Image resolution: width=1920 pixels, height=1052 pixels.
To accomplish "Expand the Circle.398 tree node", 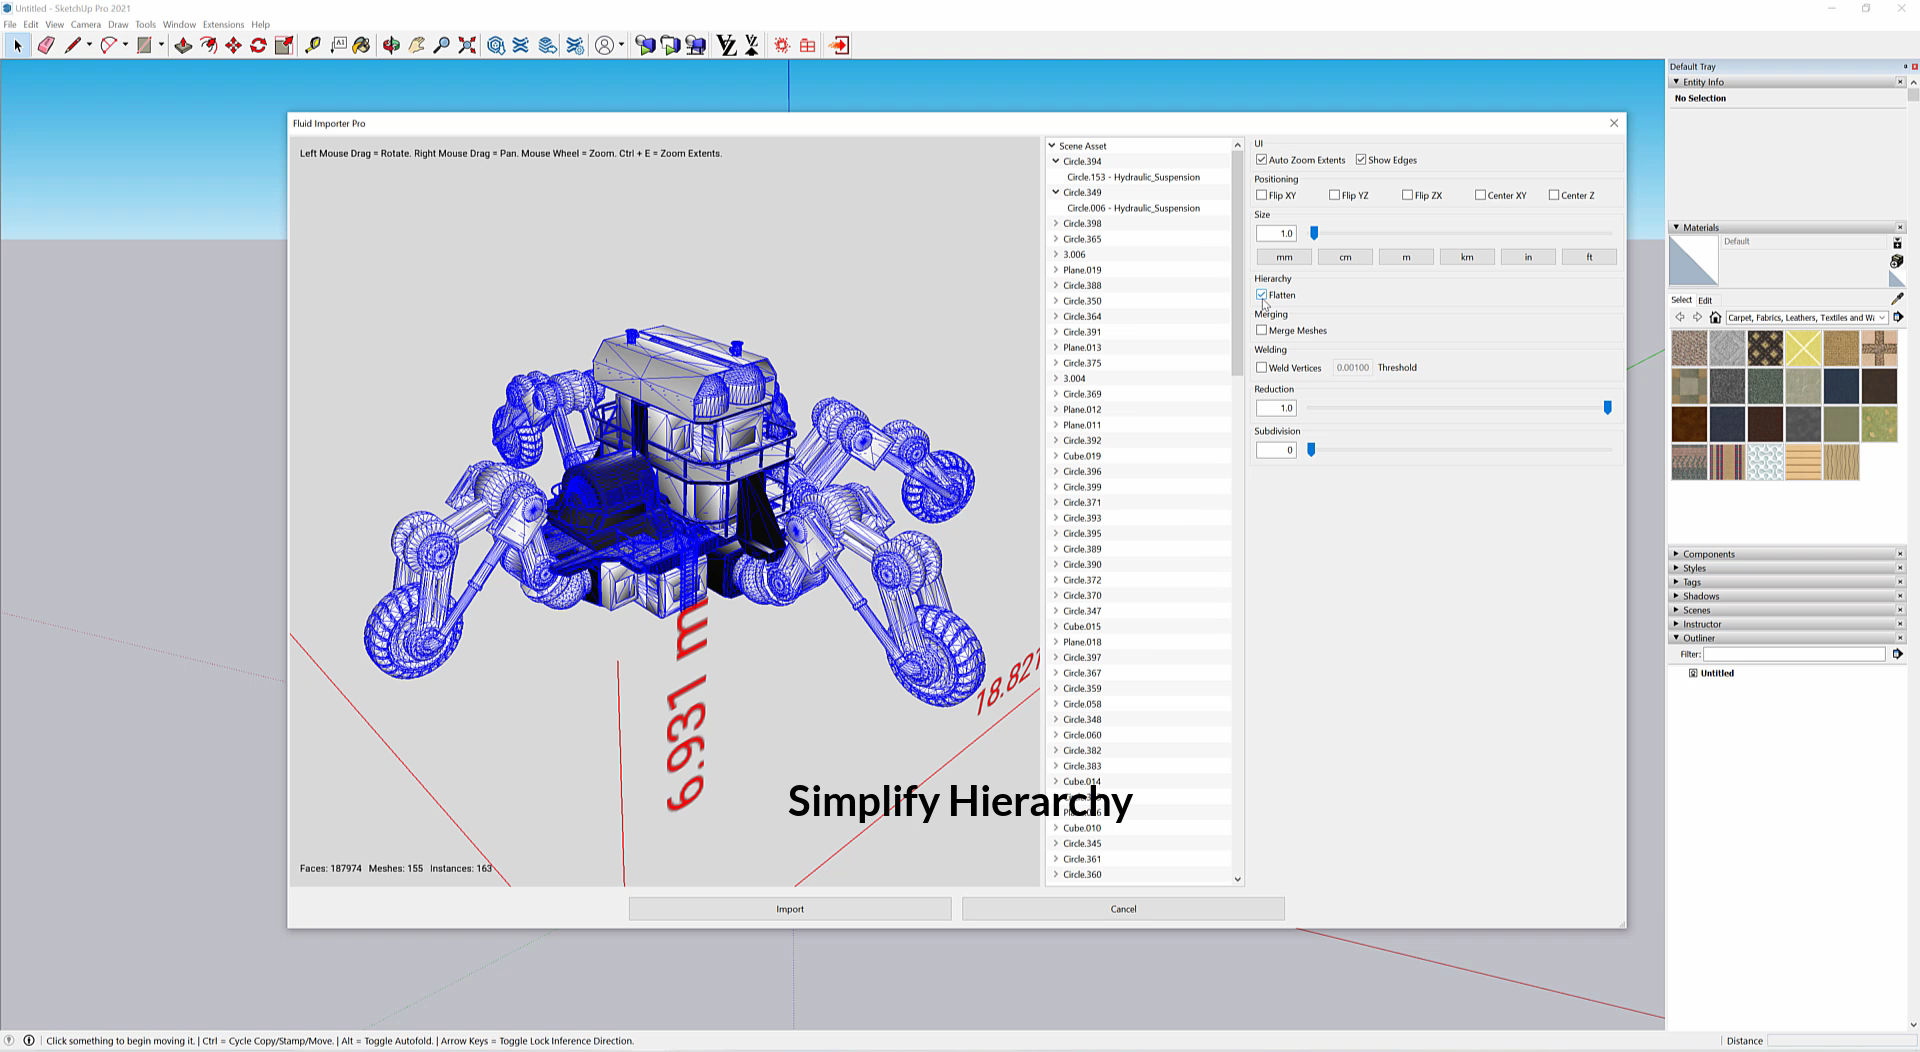I will click(x=1056, y=223).
